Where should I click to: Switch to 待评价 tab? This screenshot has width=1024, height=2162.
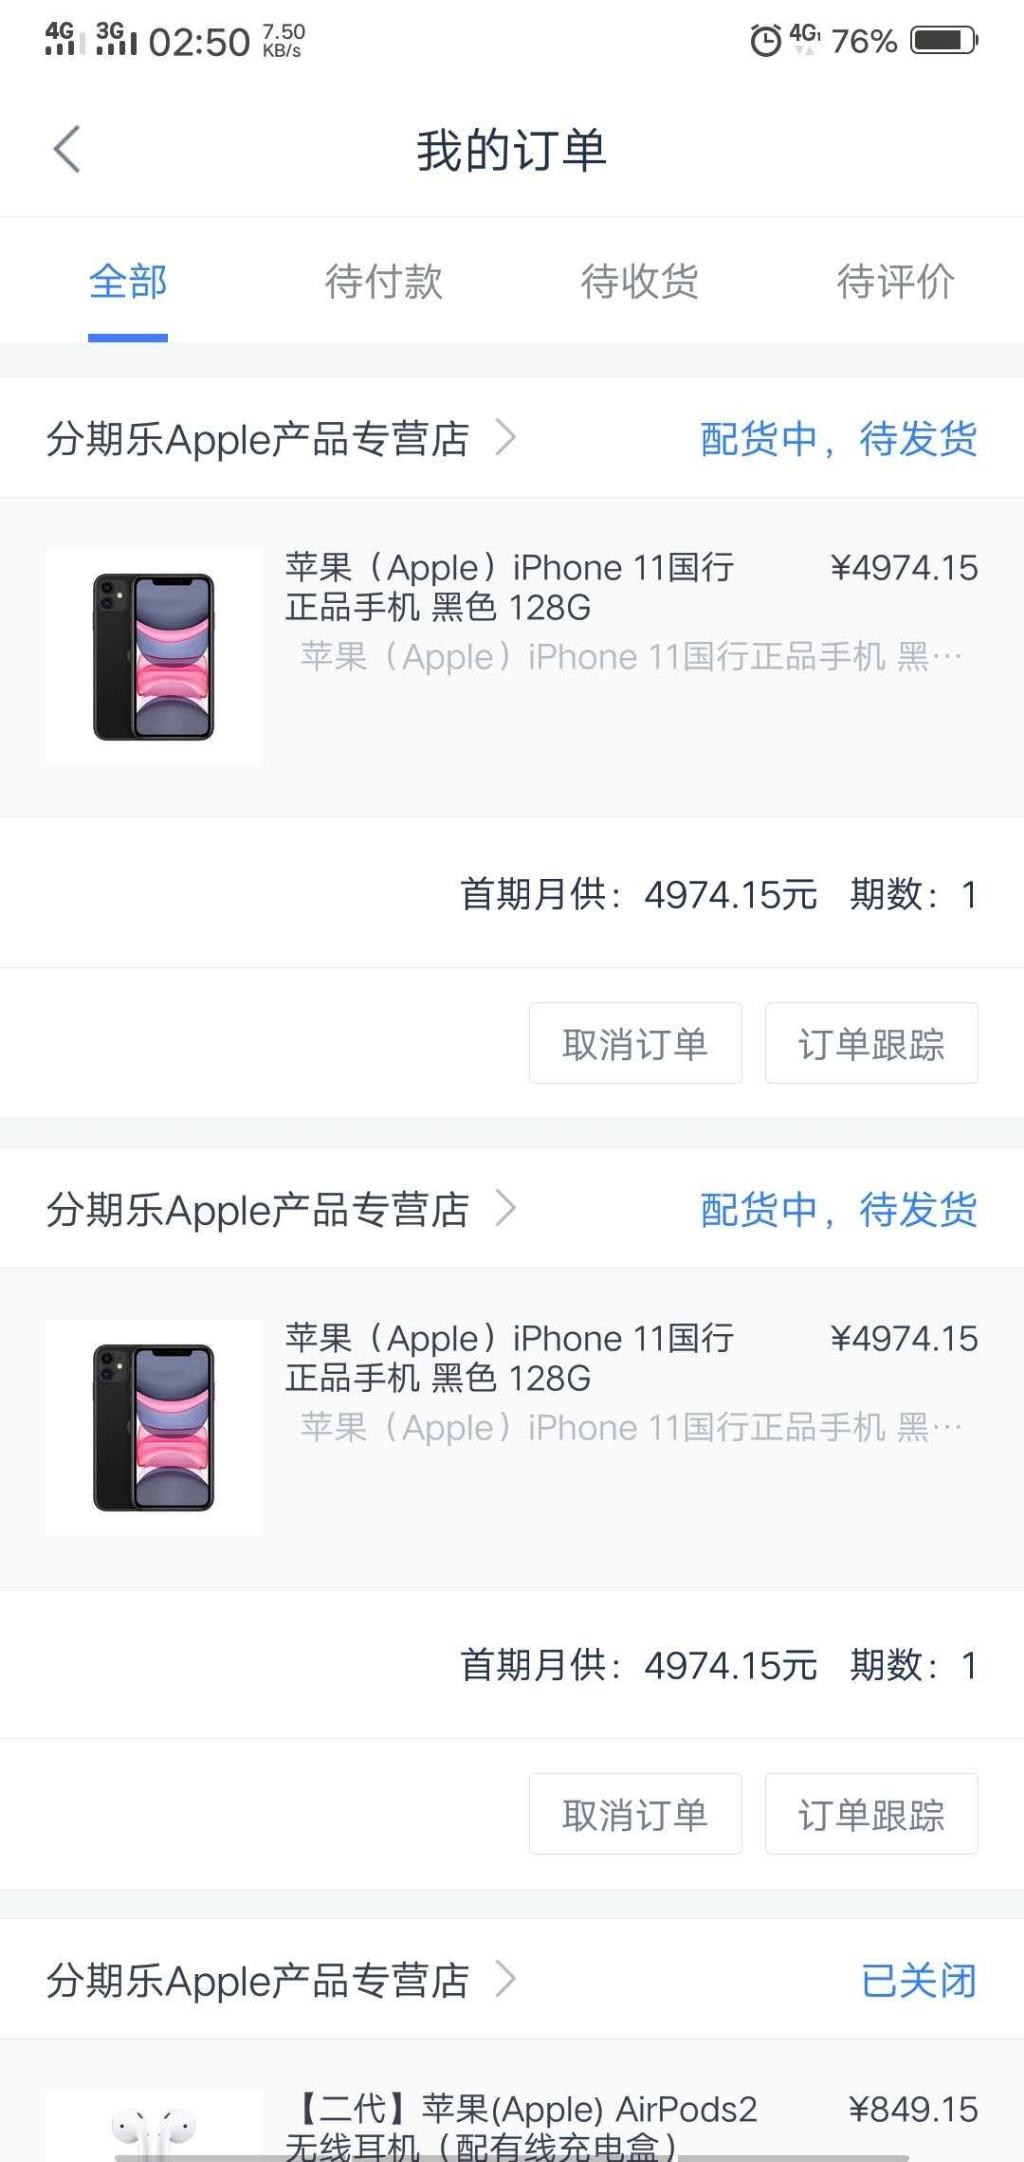tap(896, 281)
